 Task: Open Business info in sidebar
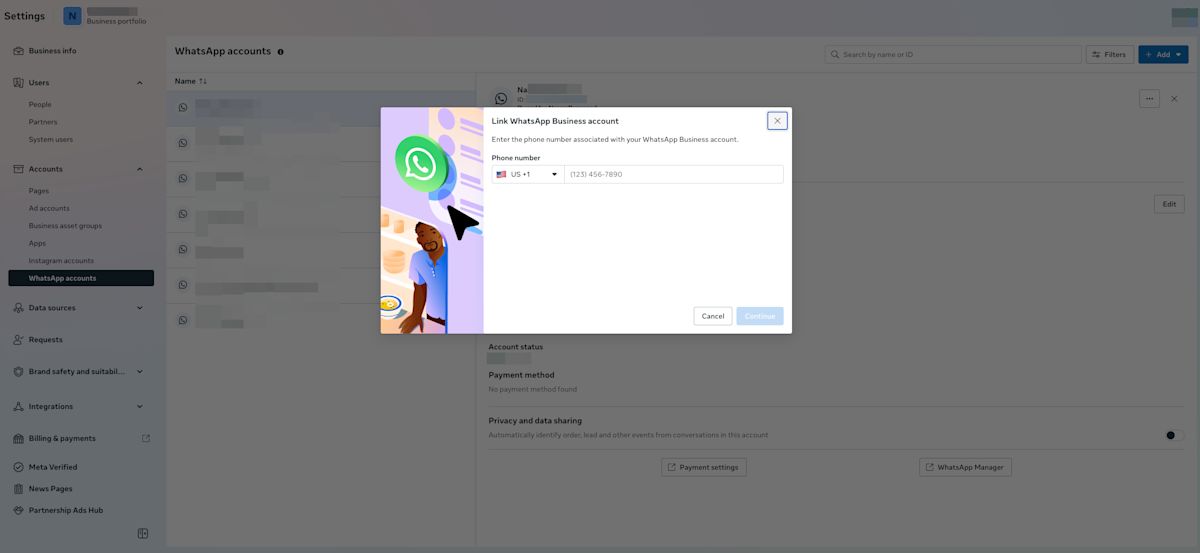tap(52, 51)
